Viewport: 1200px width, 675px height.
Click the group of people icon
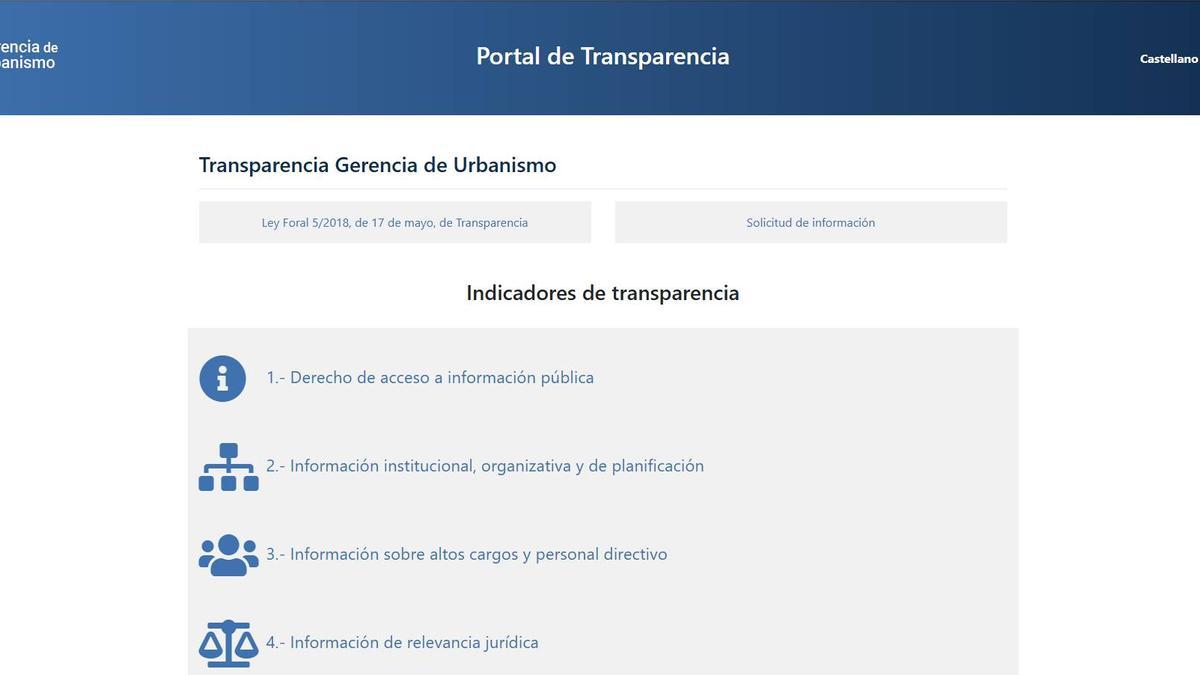228,555
